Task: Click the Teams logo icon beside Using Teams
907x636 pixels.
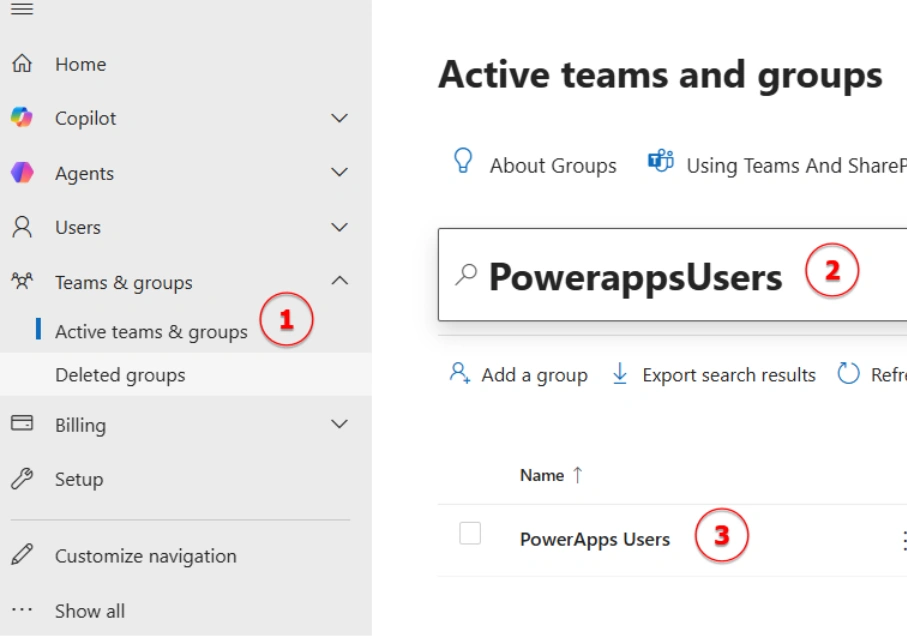Action: click(x=661, y=161)
